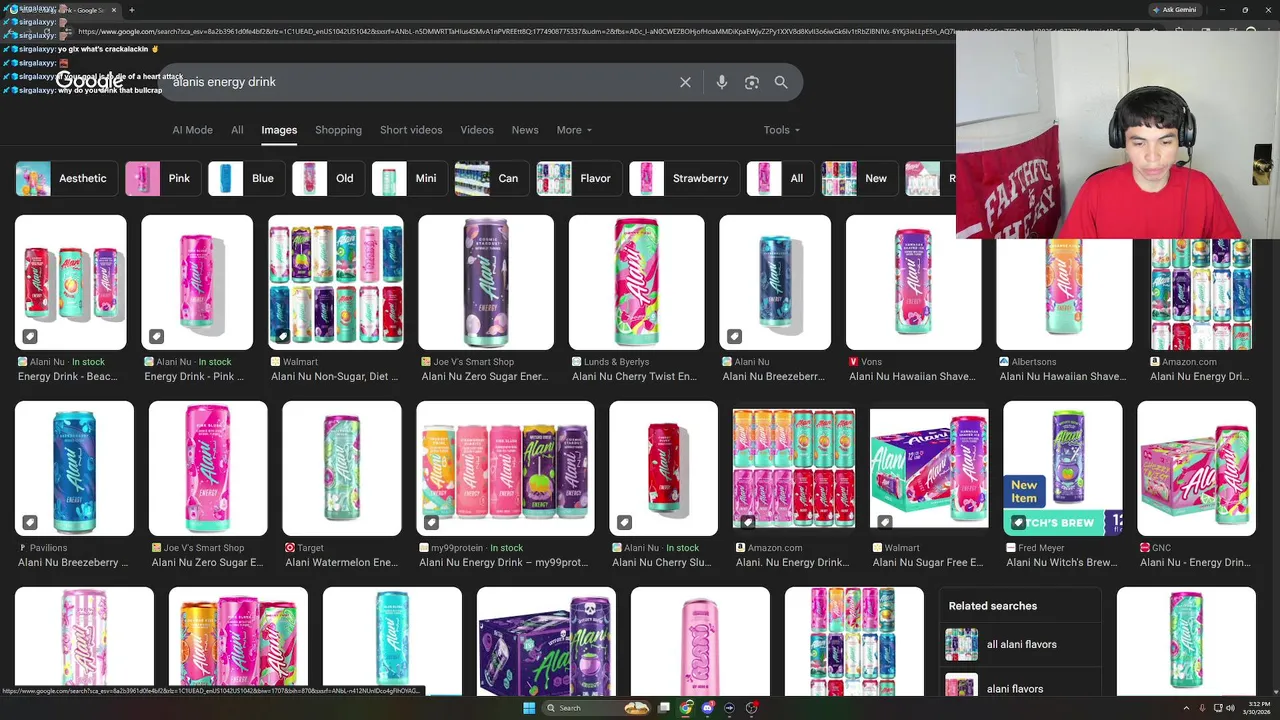Select the Flavor filter chip
The height and width of the screenshot is (720, 1280).
pos(579,178)
